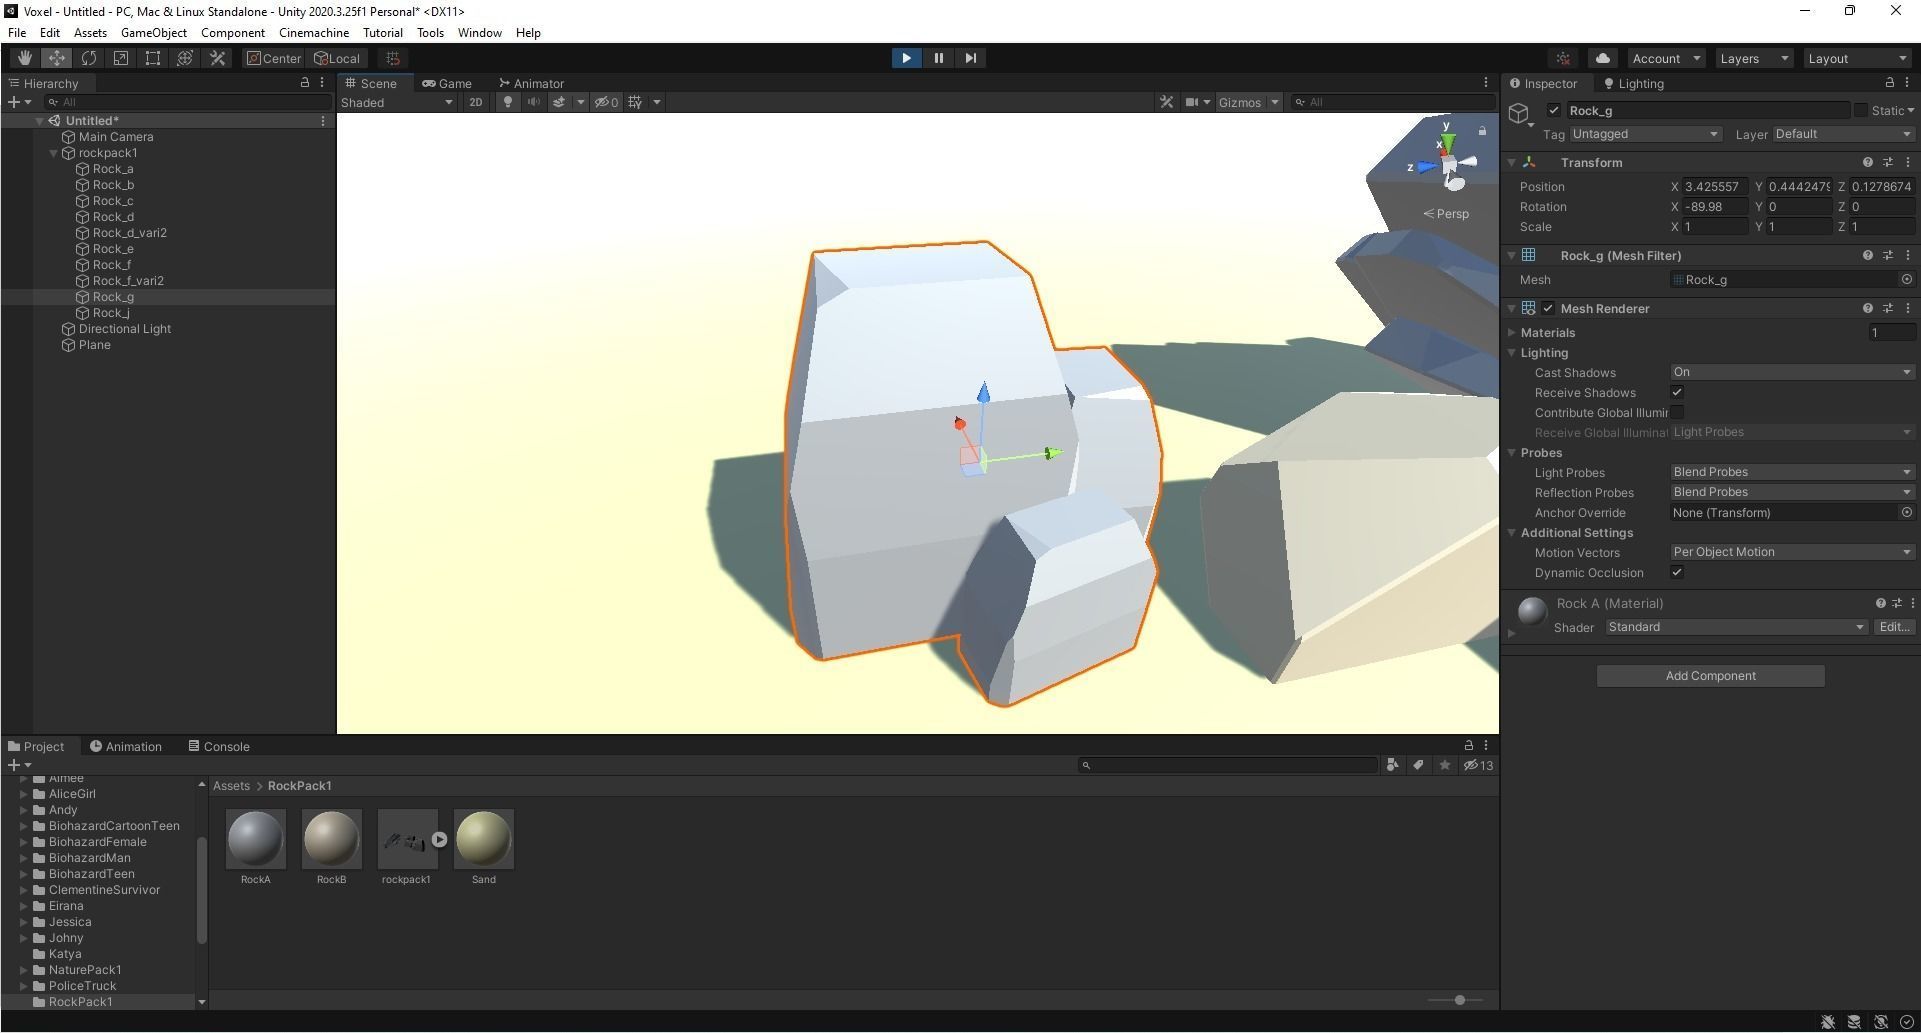The width and height of the screenshot is (1921, 1033).
Task: Toggle the Mesh Renderer enabled checkbox
Action: coord(1548,308)
